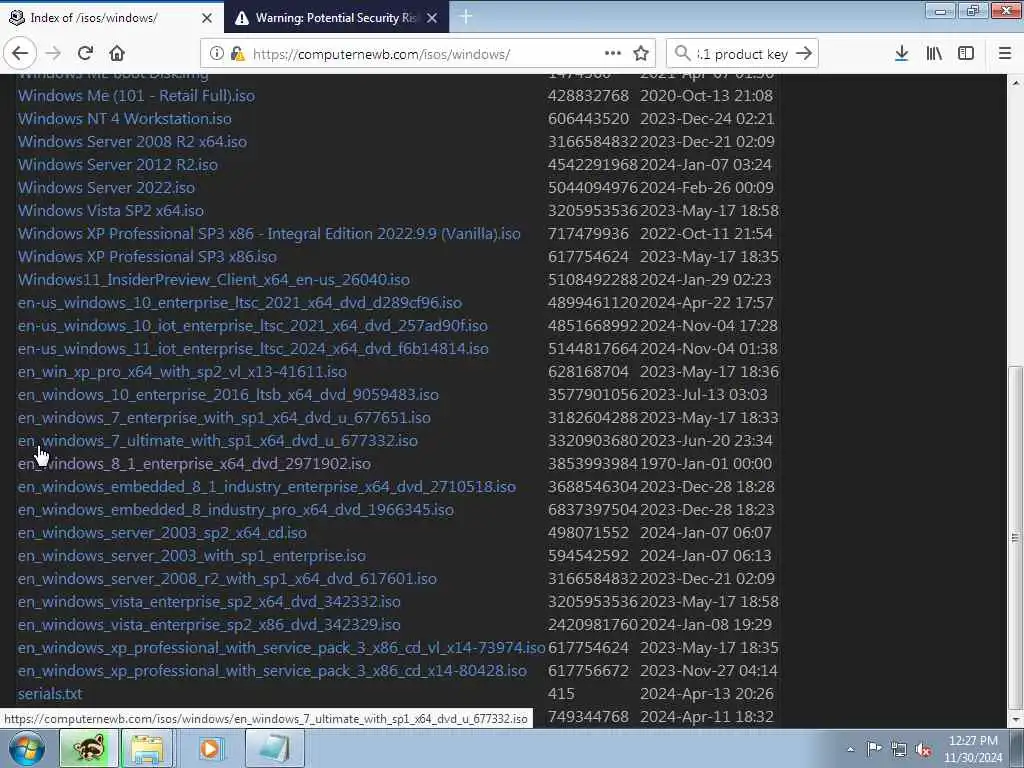Open en_windows_vista_enterprise_sp2_x64 link
Image resolution: width=1024 pixels, height=768 pixels.
pos(209,601)
